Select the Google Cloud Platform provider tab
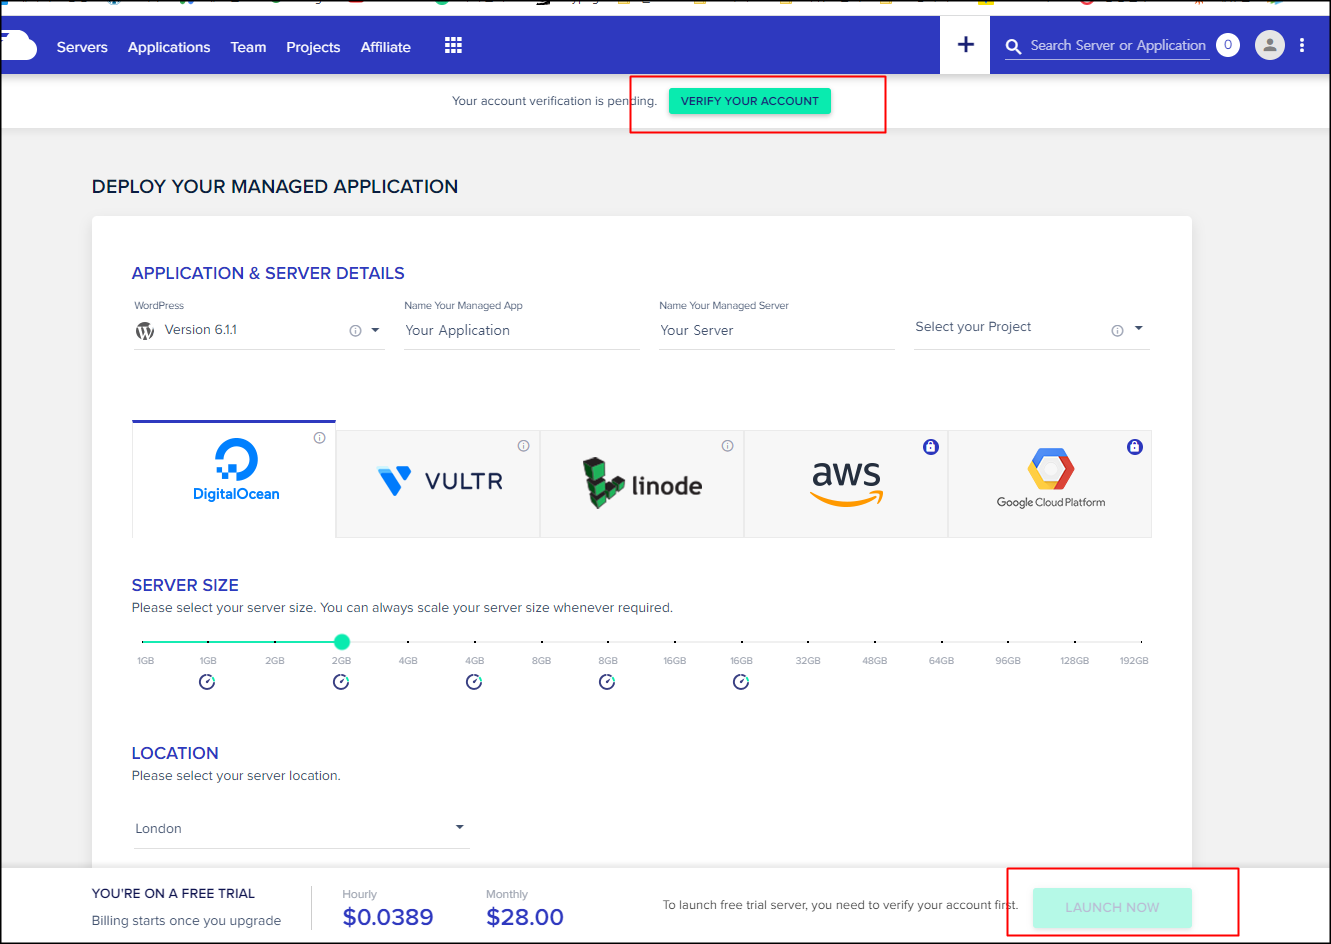Image resolution: width=1331 pixels, height=944 pixels. (1050, 484)
